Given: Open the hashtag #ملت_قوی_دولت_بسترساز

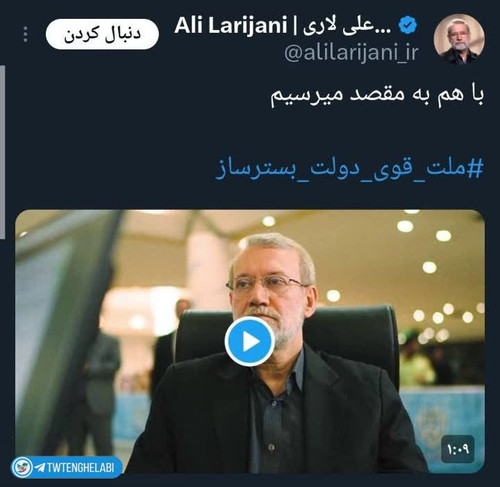Looking at the screenshot, I should (x=349, y=169).
